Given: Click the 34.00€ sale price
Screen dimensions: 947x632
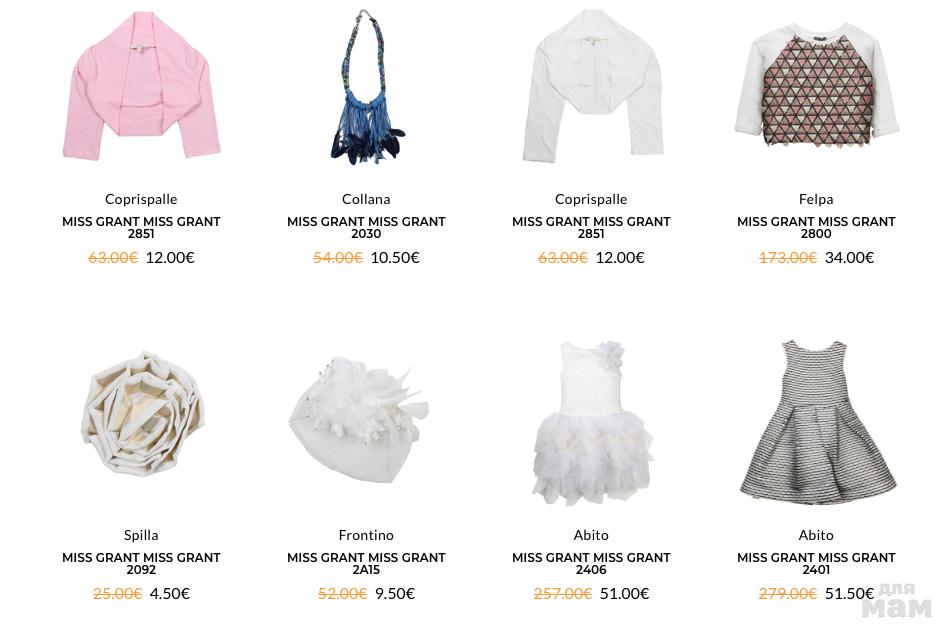Looking at the screenshot, I should click(850, 257).
